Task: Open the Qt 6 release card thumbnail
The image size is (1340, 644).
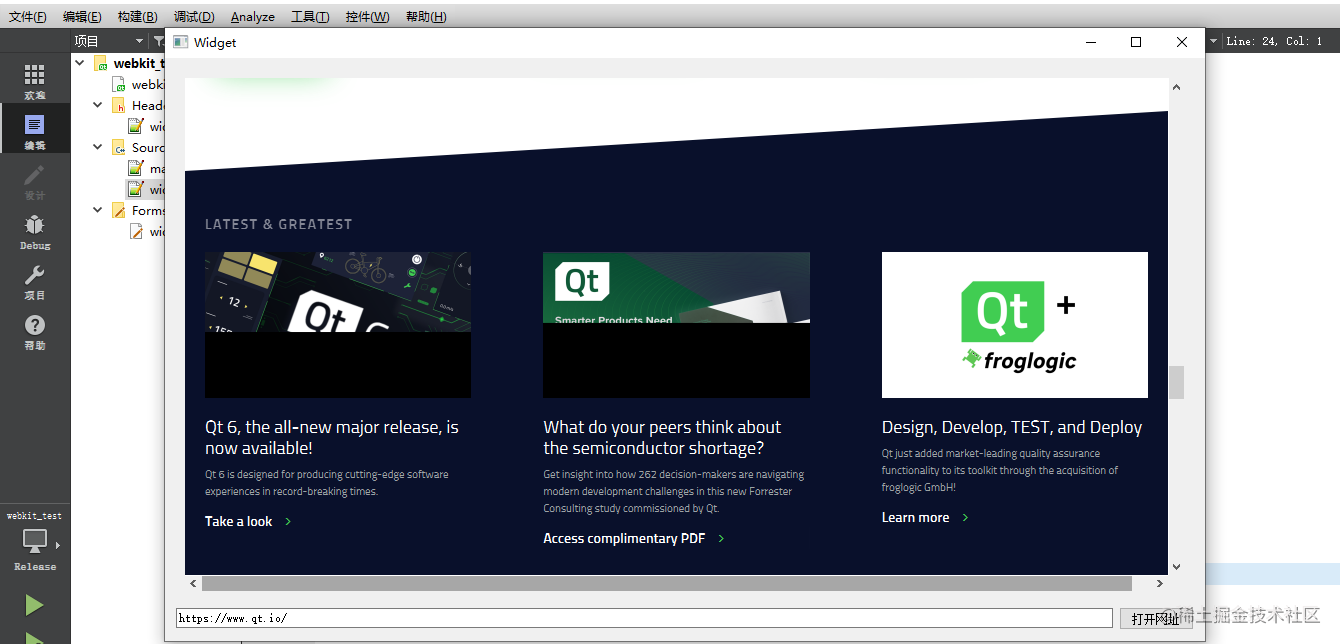Action: (338, 325)
